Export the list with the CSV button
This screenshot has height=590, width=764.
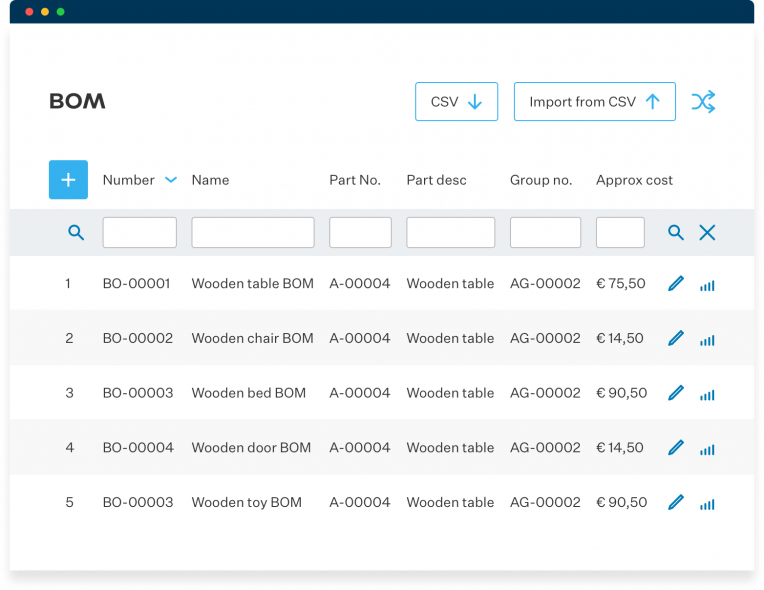pos(456,102)
